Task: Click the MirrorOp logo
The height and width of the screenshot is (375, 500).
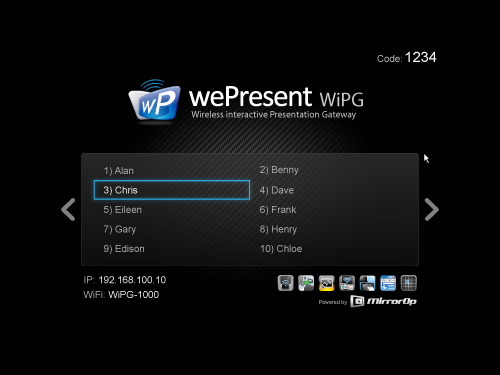Action: [383, 301]
